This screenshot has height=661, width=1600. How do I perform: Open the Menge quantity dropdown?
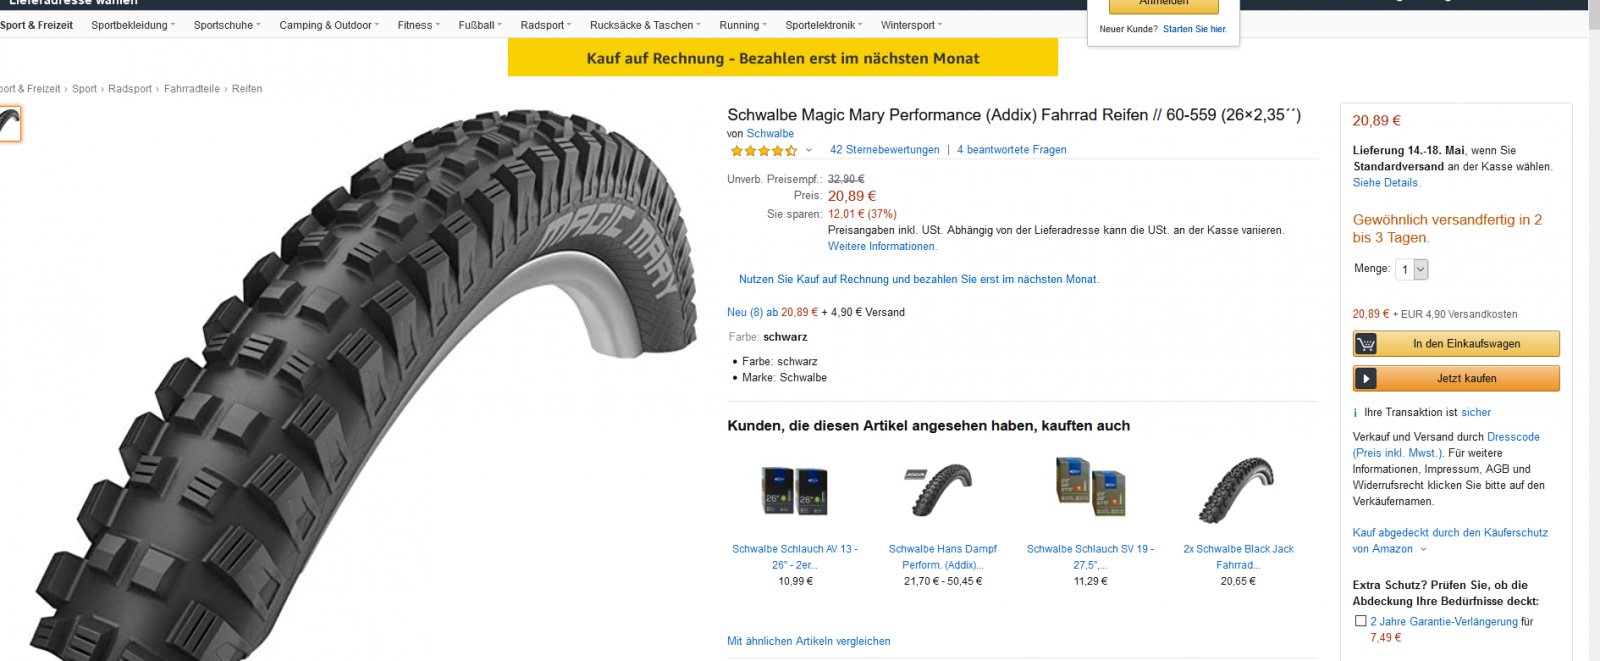(x=1413, y=269)
